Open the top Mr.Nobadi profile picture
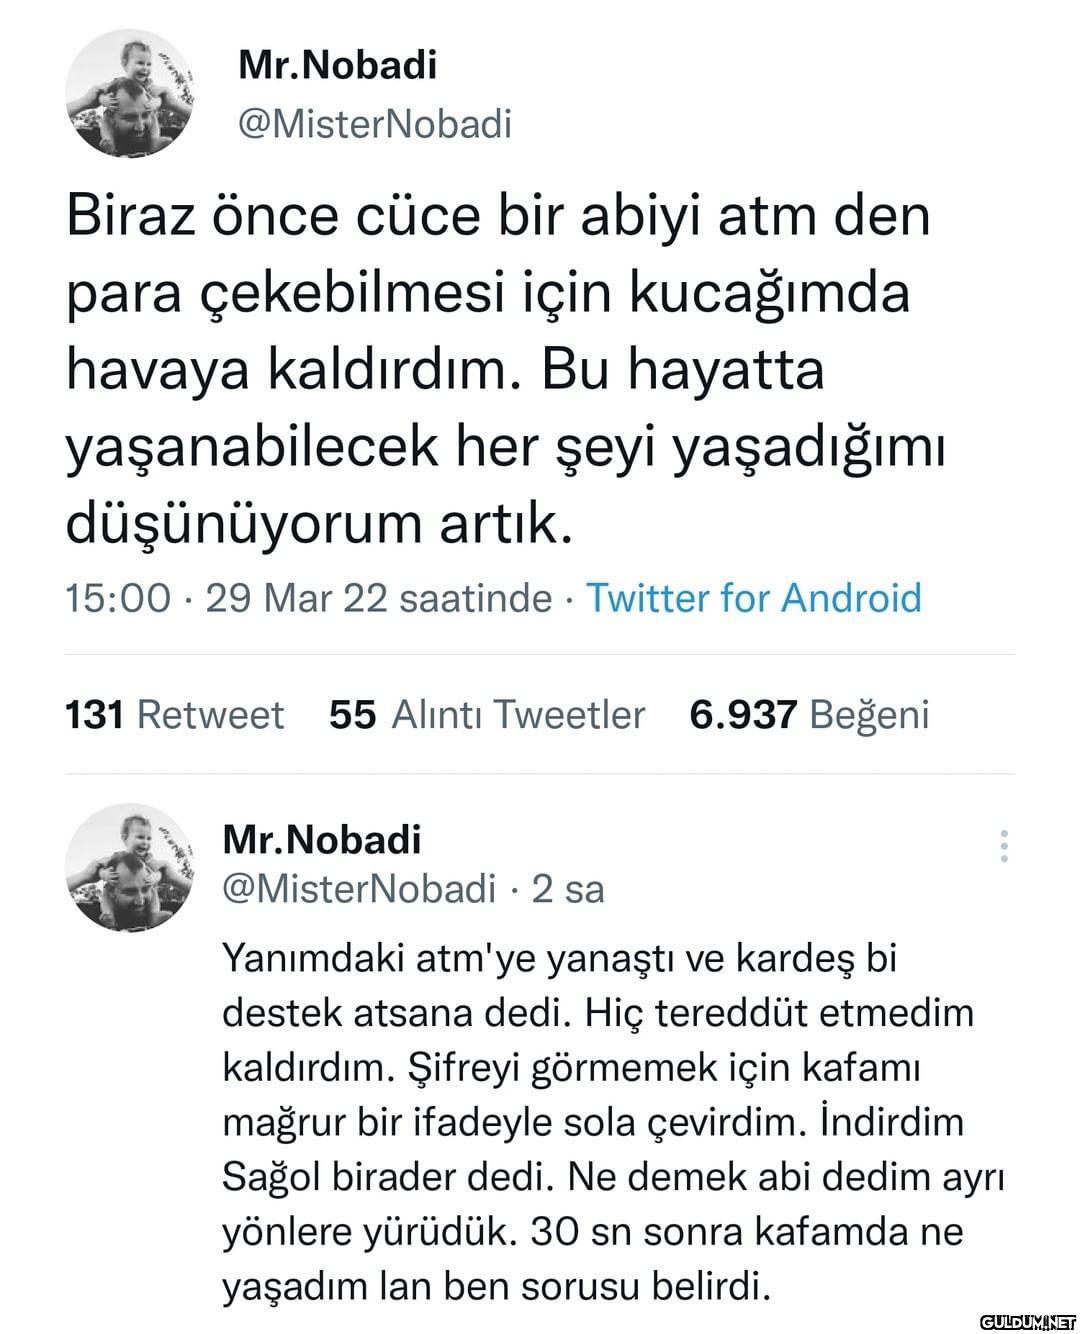This screenshot has width=1080, height=1334. [128, 93]
